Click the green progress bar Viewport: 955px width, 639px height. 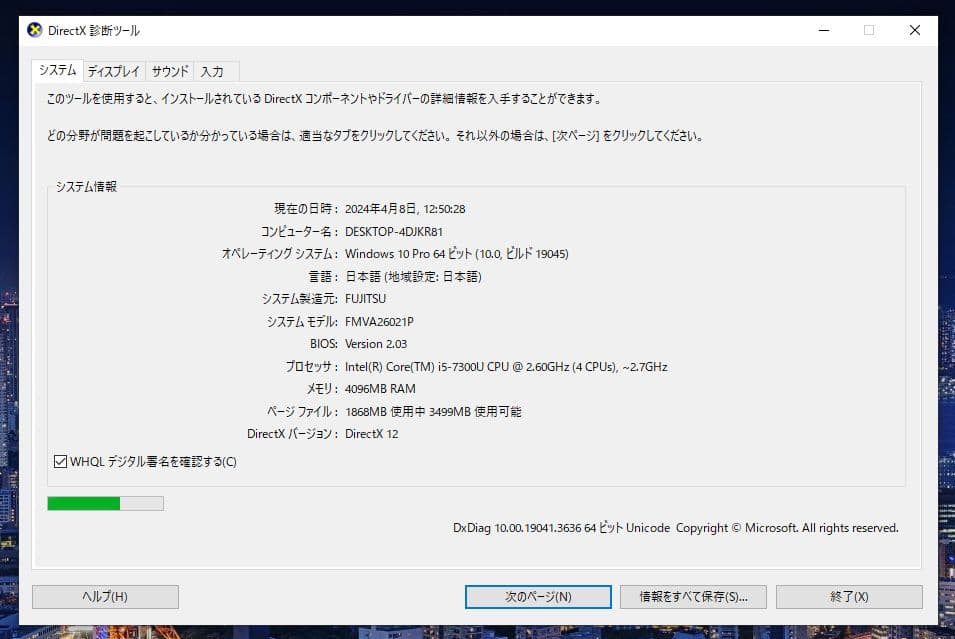[x=105, y=503]
